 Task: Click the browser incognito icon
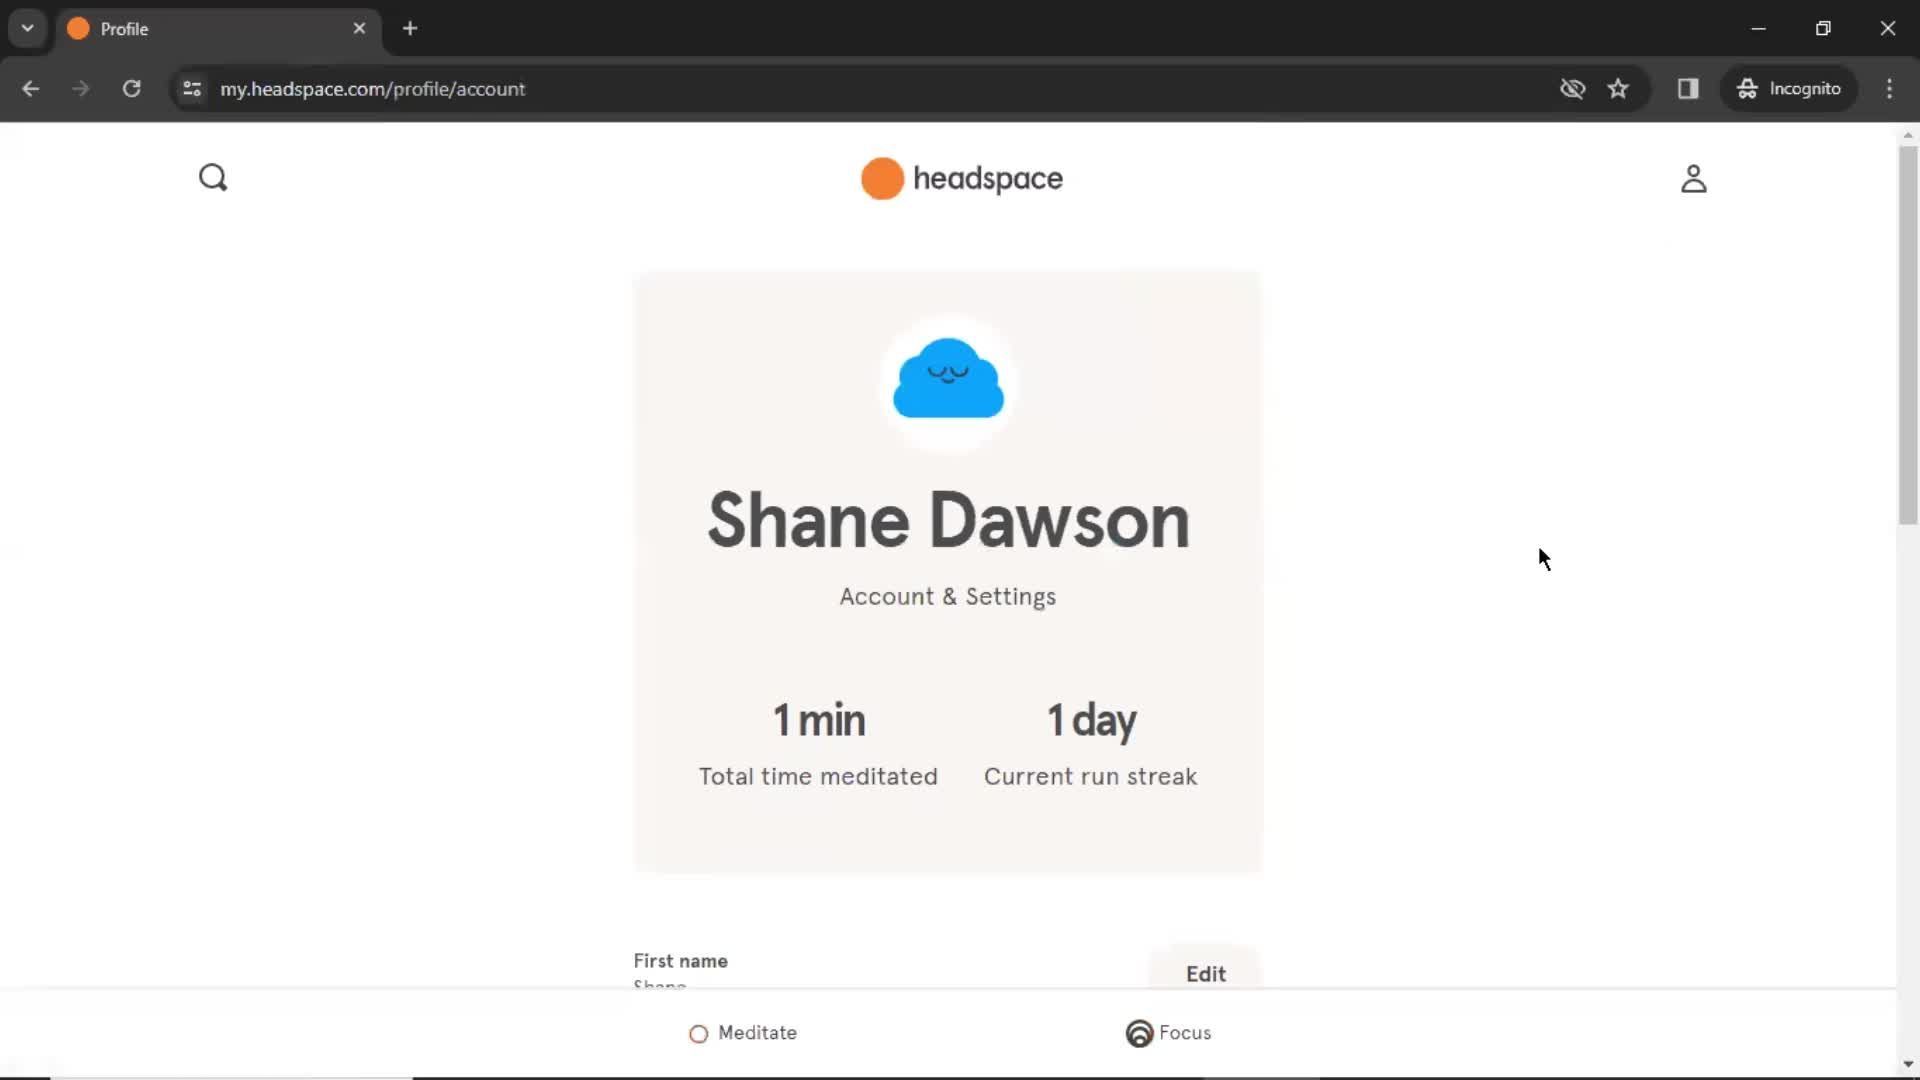pos(1747,88)
